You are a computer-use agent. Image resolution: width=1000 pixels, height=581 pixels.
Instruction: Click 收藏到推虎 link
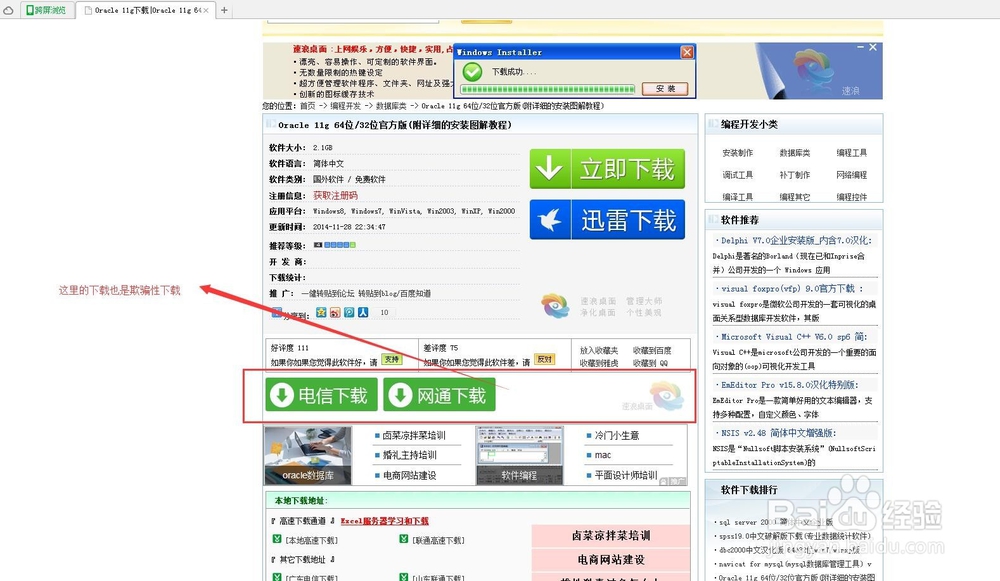click(599, 364)
